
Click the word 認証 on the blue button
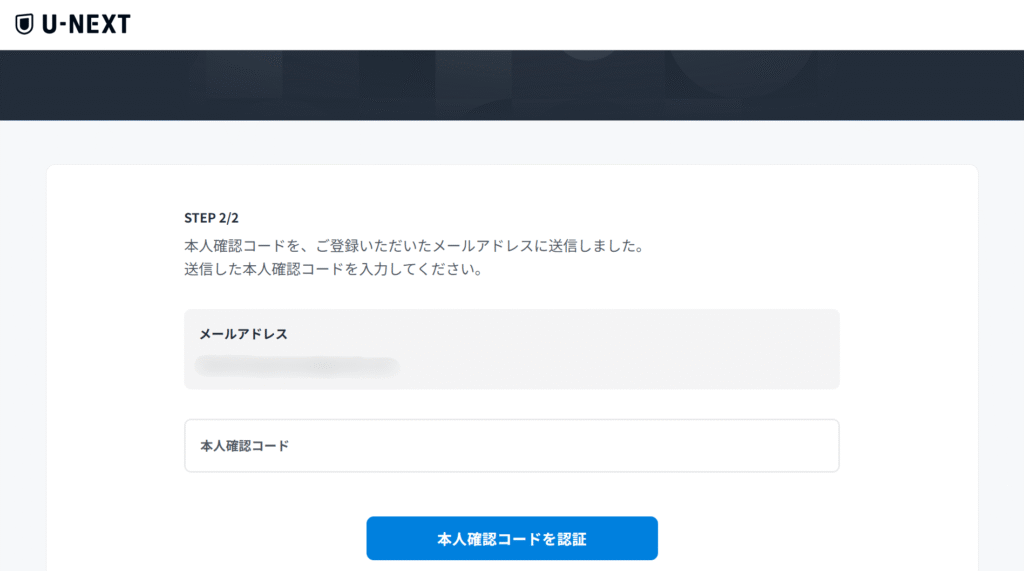571,539
